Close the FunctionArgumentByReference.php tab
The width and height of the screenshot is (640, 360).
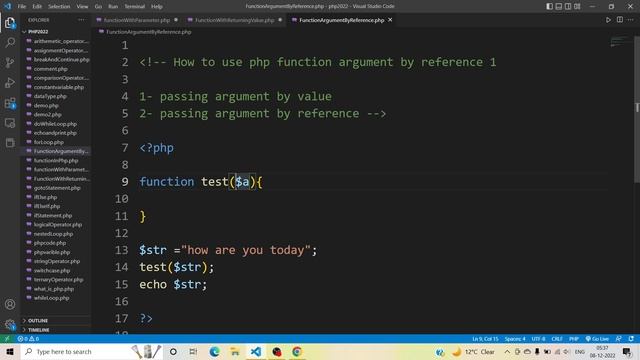[390, 20]
